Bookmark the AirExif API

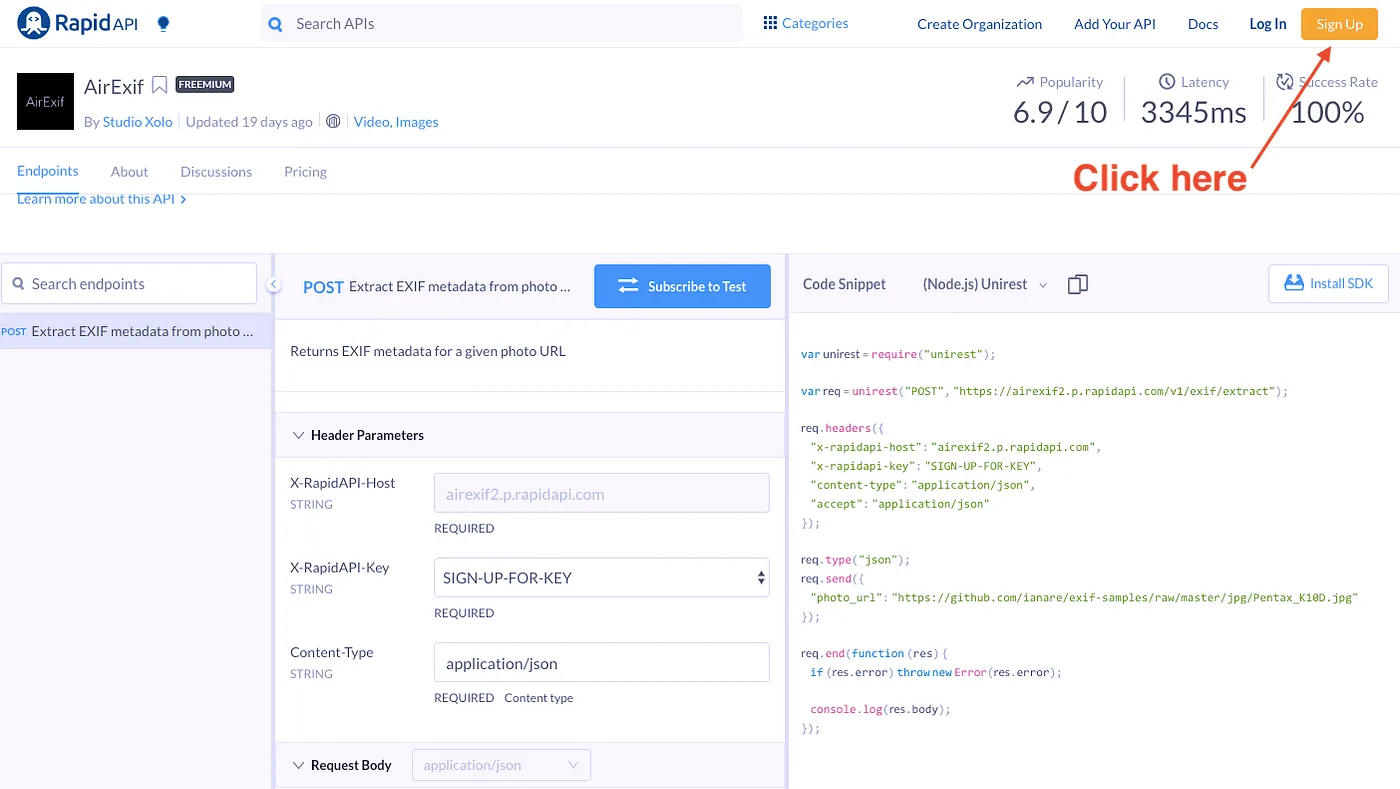pyautogui.click(x=160, y=85)
